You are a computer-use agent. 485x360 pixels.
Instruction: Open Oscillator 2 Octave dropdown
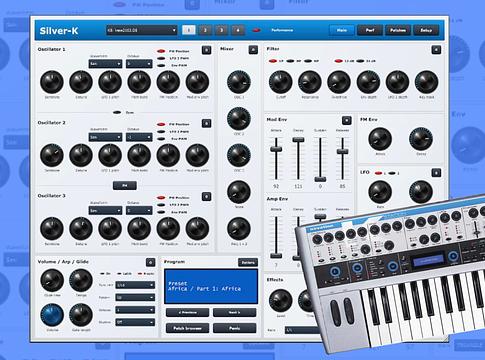pos(139,137)
